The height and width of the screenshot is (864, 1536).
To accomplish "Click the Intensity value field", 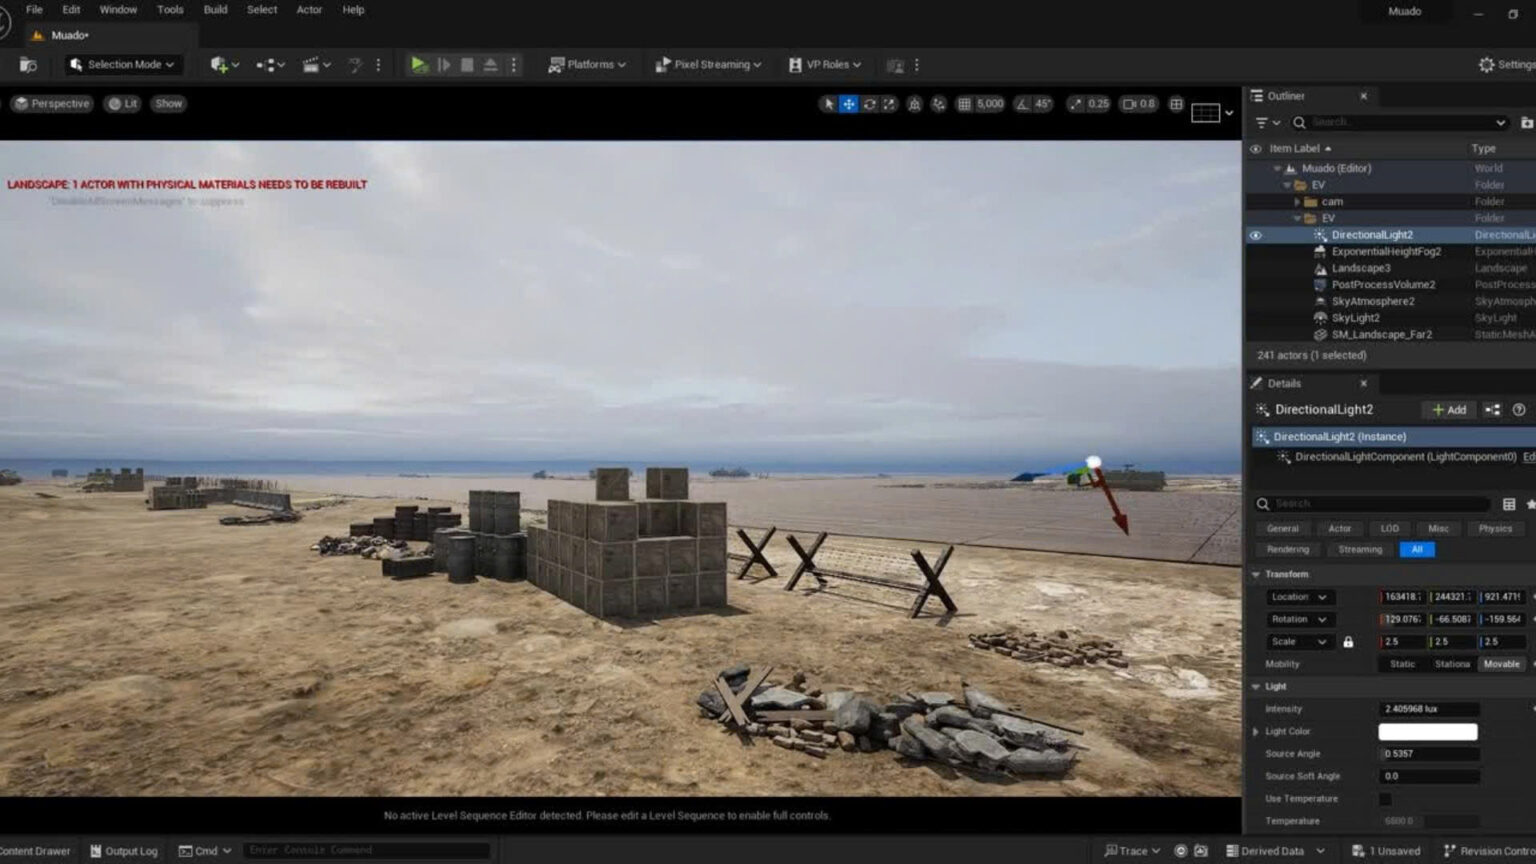I will [1429, 709].
